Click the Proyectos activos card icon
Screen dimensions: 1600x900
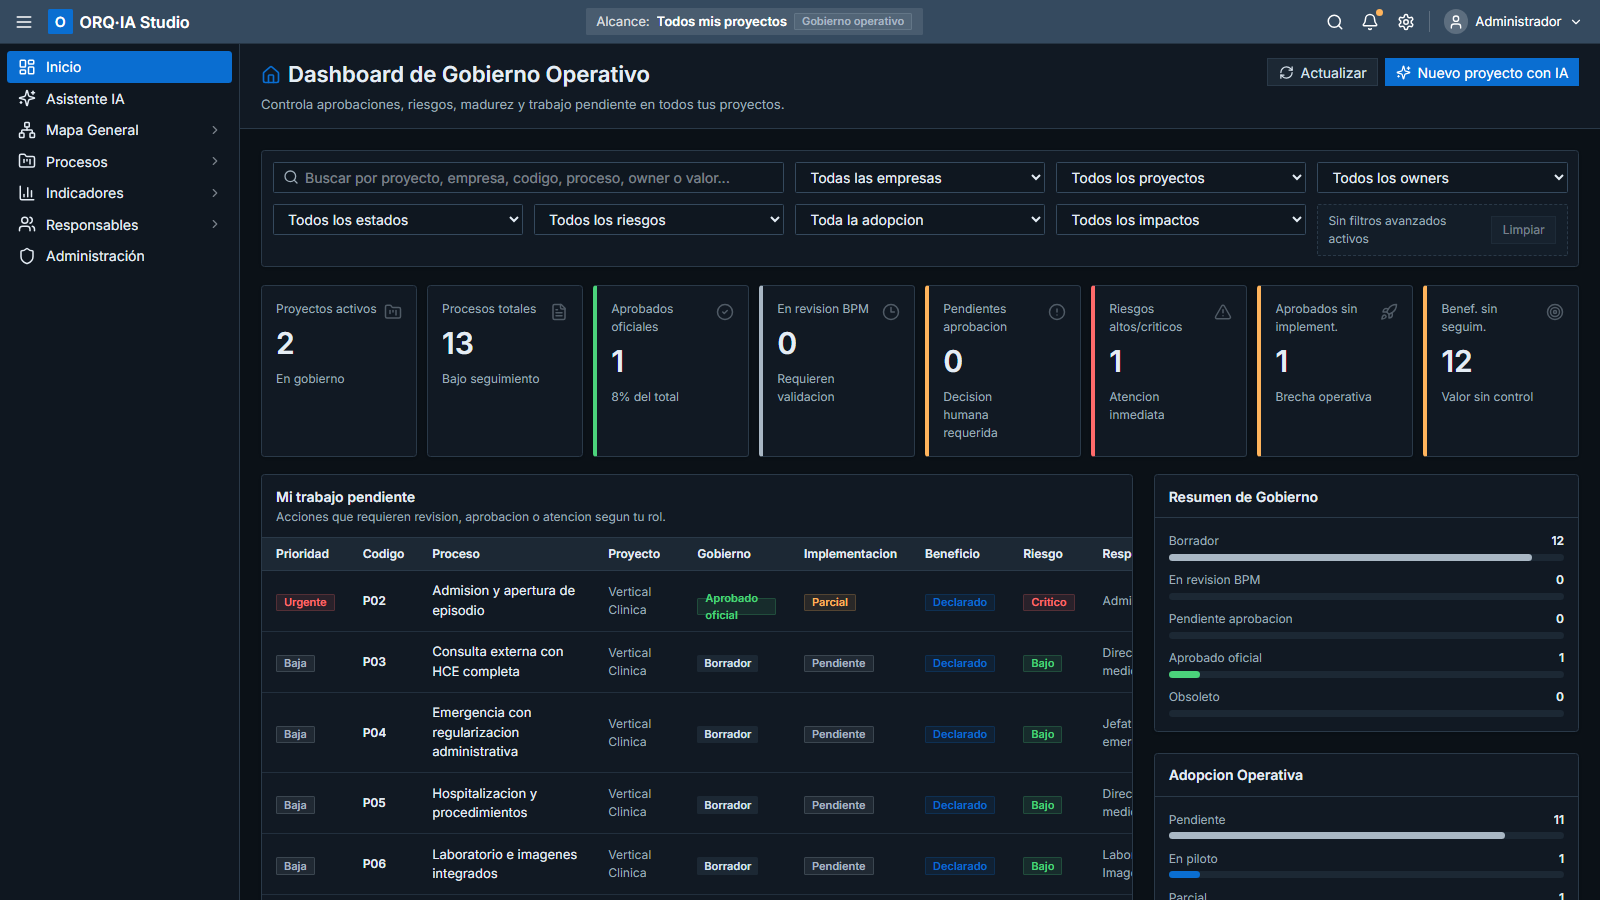point(393,312)
